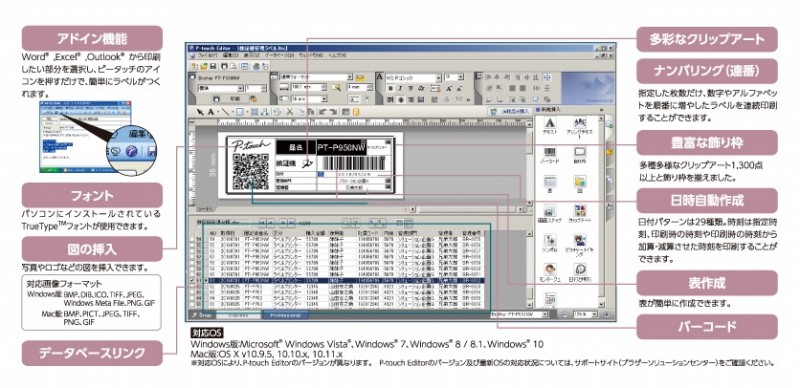This screenshot has width=800, height=388.
Task: Click the database table vertical scrollbar
Action: 530,271
